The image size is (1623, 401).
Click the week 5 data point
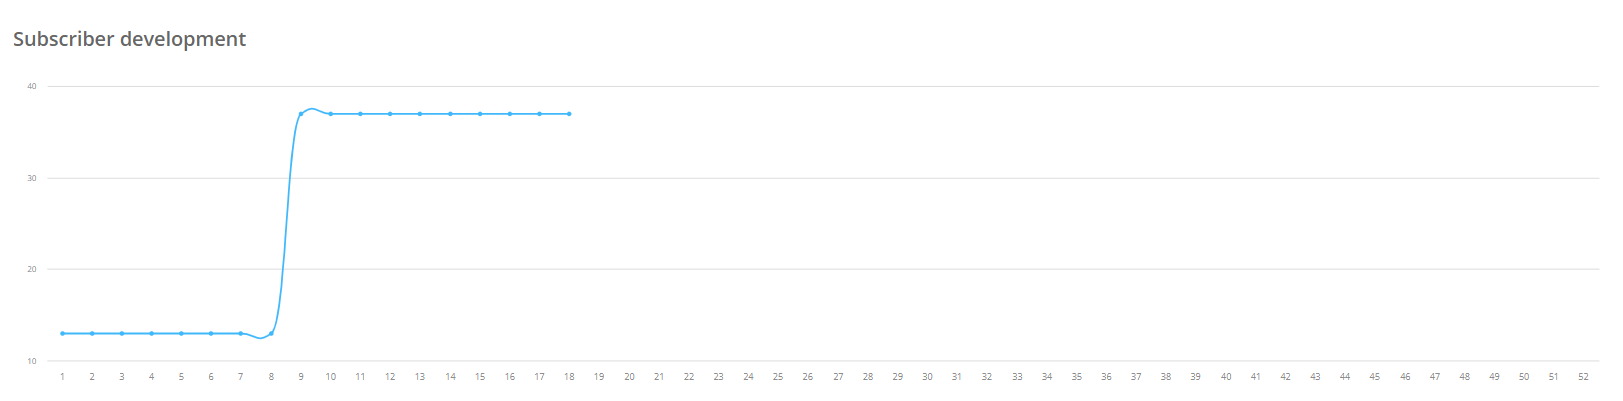click(181, 333)
